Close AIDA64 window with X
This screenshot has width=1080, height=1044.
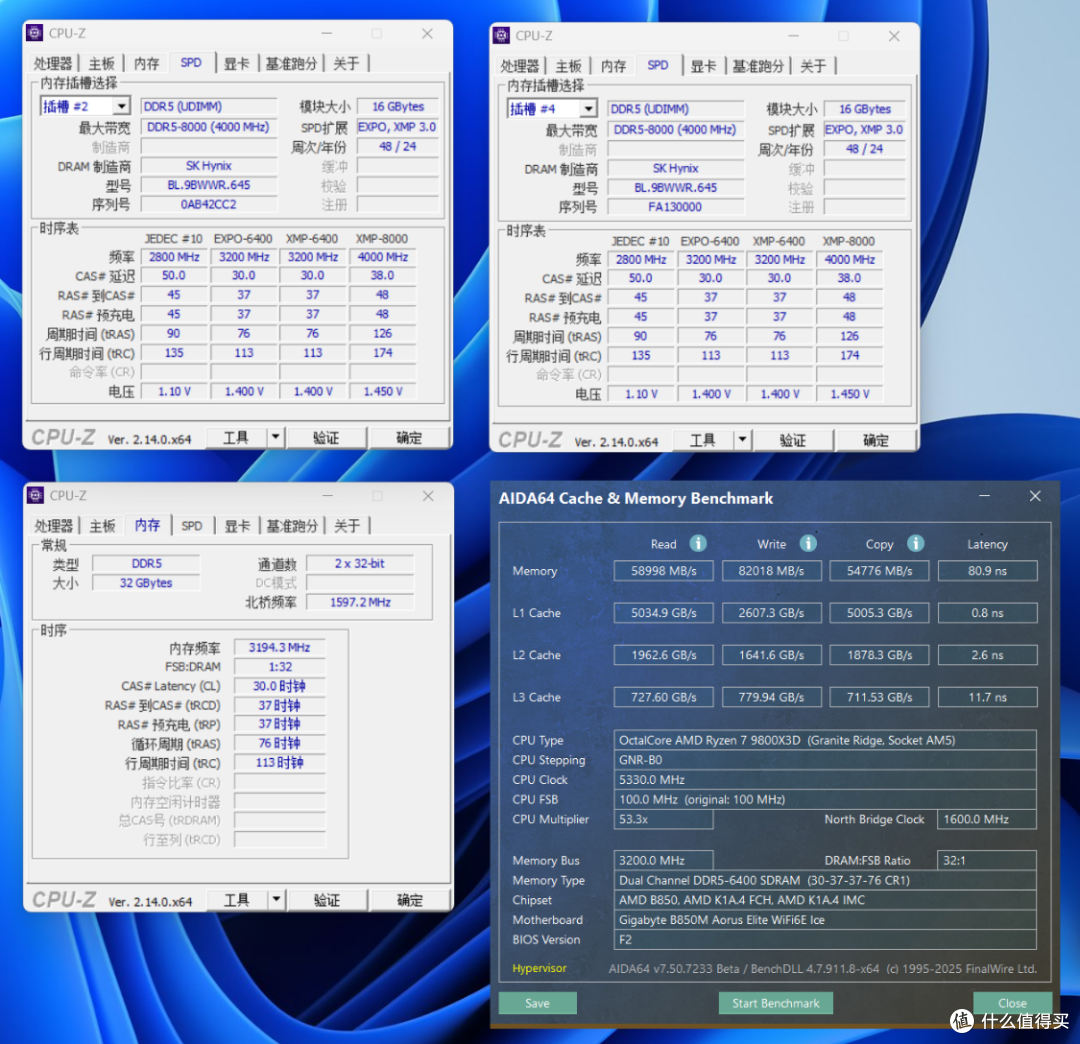point(1035,496)
